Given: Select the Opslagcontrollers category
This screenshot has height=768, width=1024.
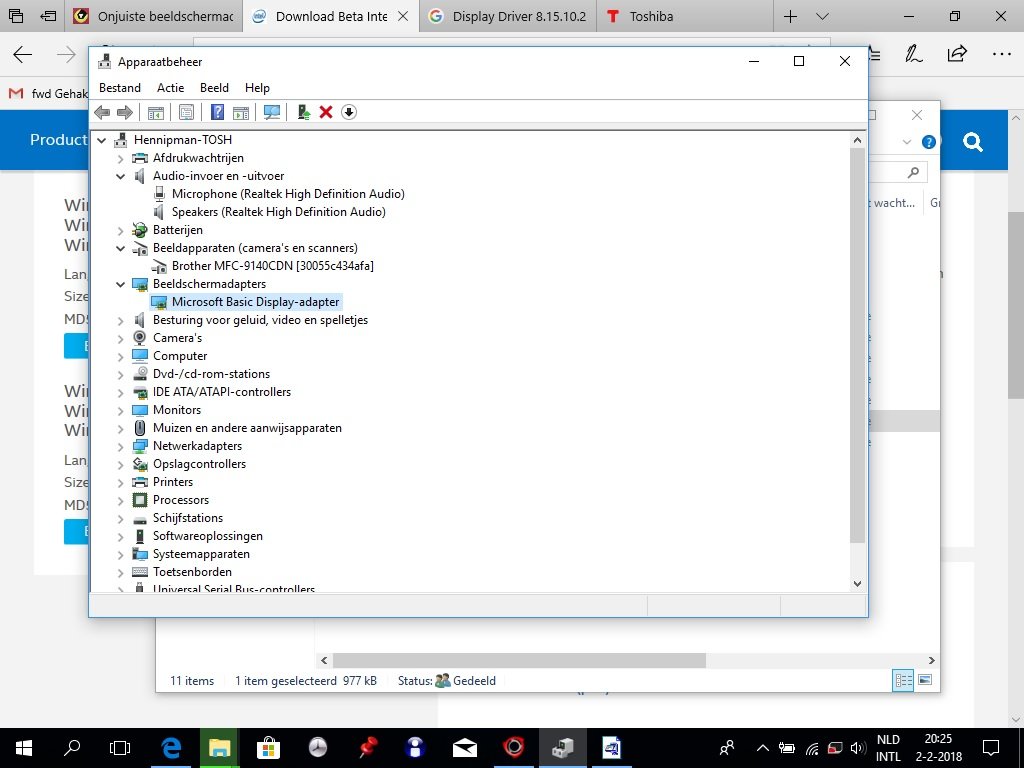Looking at the screenshot, I should 199,464.
